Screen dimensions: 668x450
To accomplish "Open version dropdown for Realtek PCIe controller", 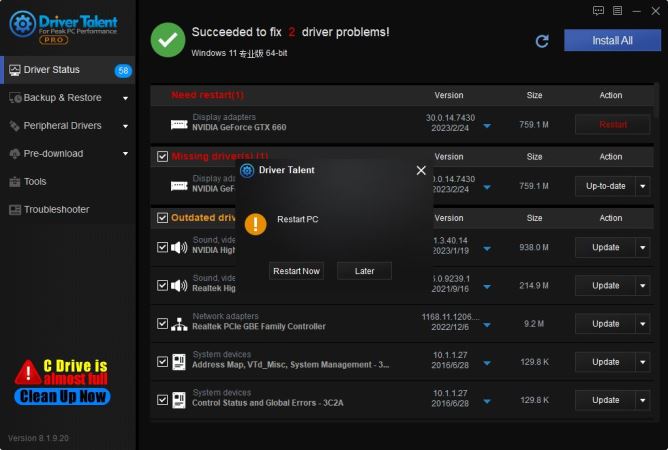I will [487, 325].
